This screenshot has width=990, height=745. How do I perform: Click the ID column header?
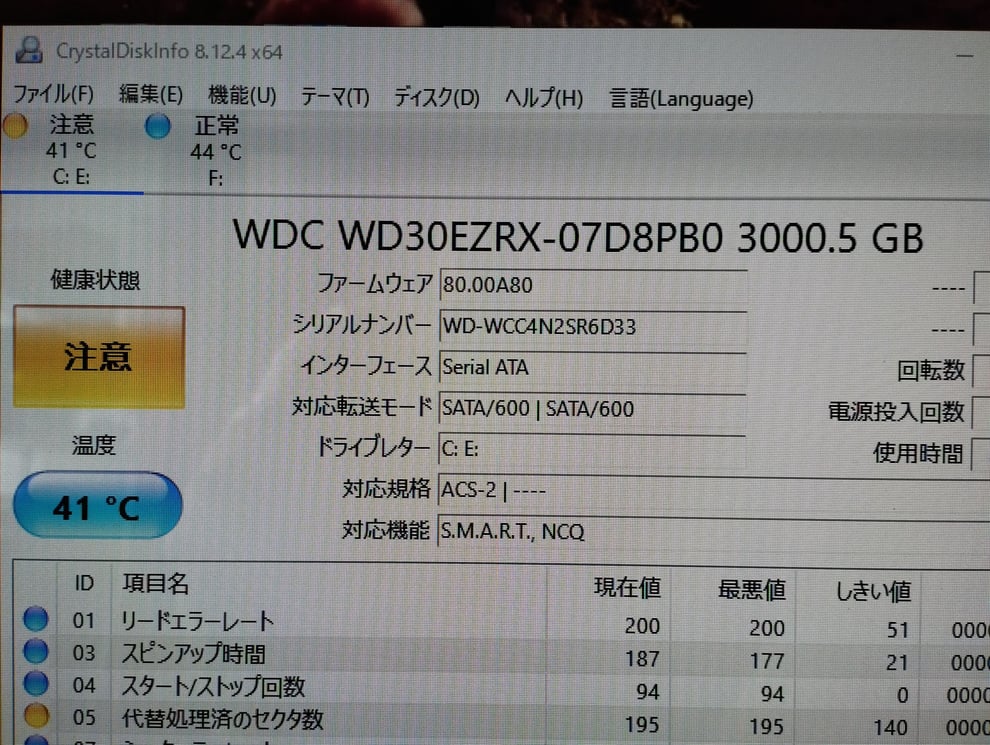(x=84, y=583)
